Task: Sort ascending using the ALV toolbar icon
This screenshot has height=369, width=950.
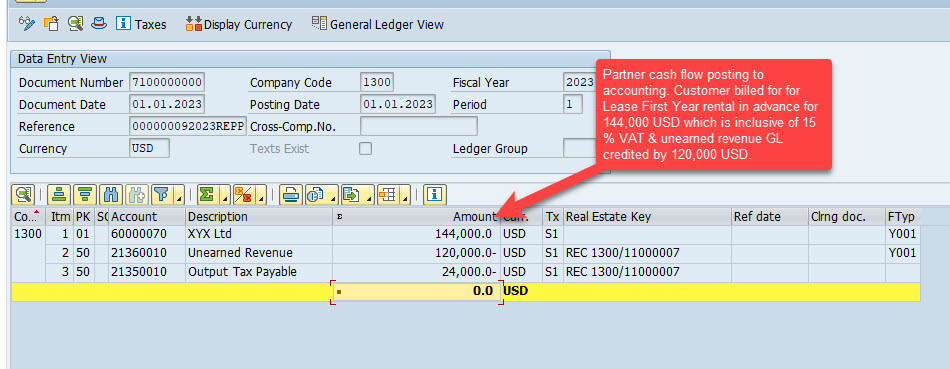Action: click(59, 194)
